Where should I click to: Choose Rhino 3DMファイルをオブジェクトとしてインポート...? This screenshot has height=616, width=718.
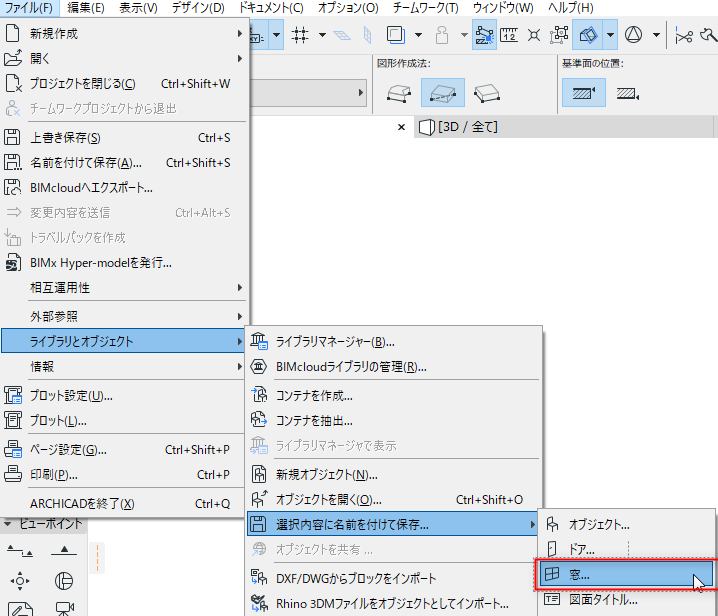394,603
